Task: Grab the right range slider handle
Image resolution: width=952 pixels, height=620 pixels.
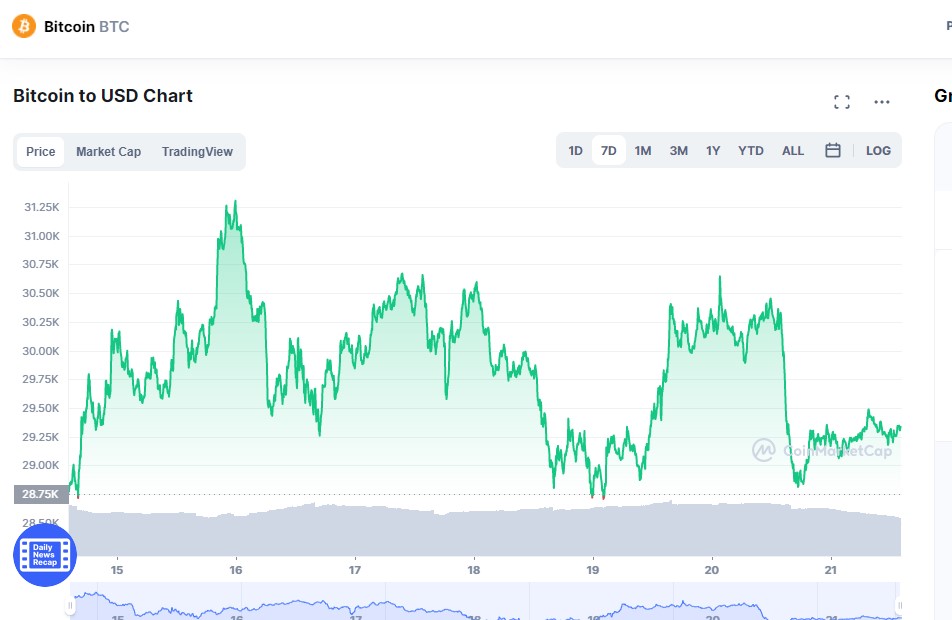Action: point(899,605)
